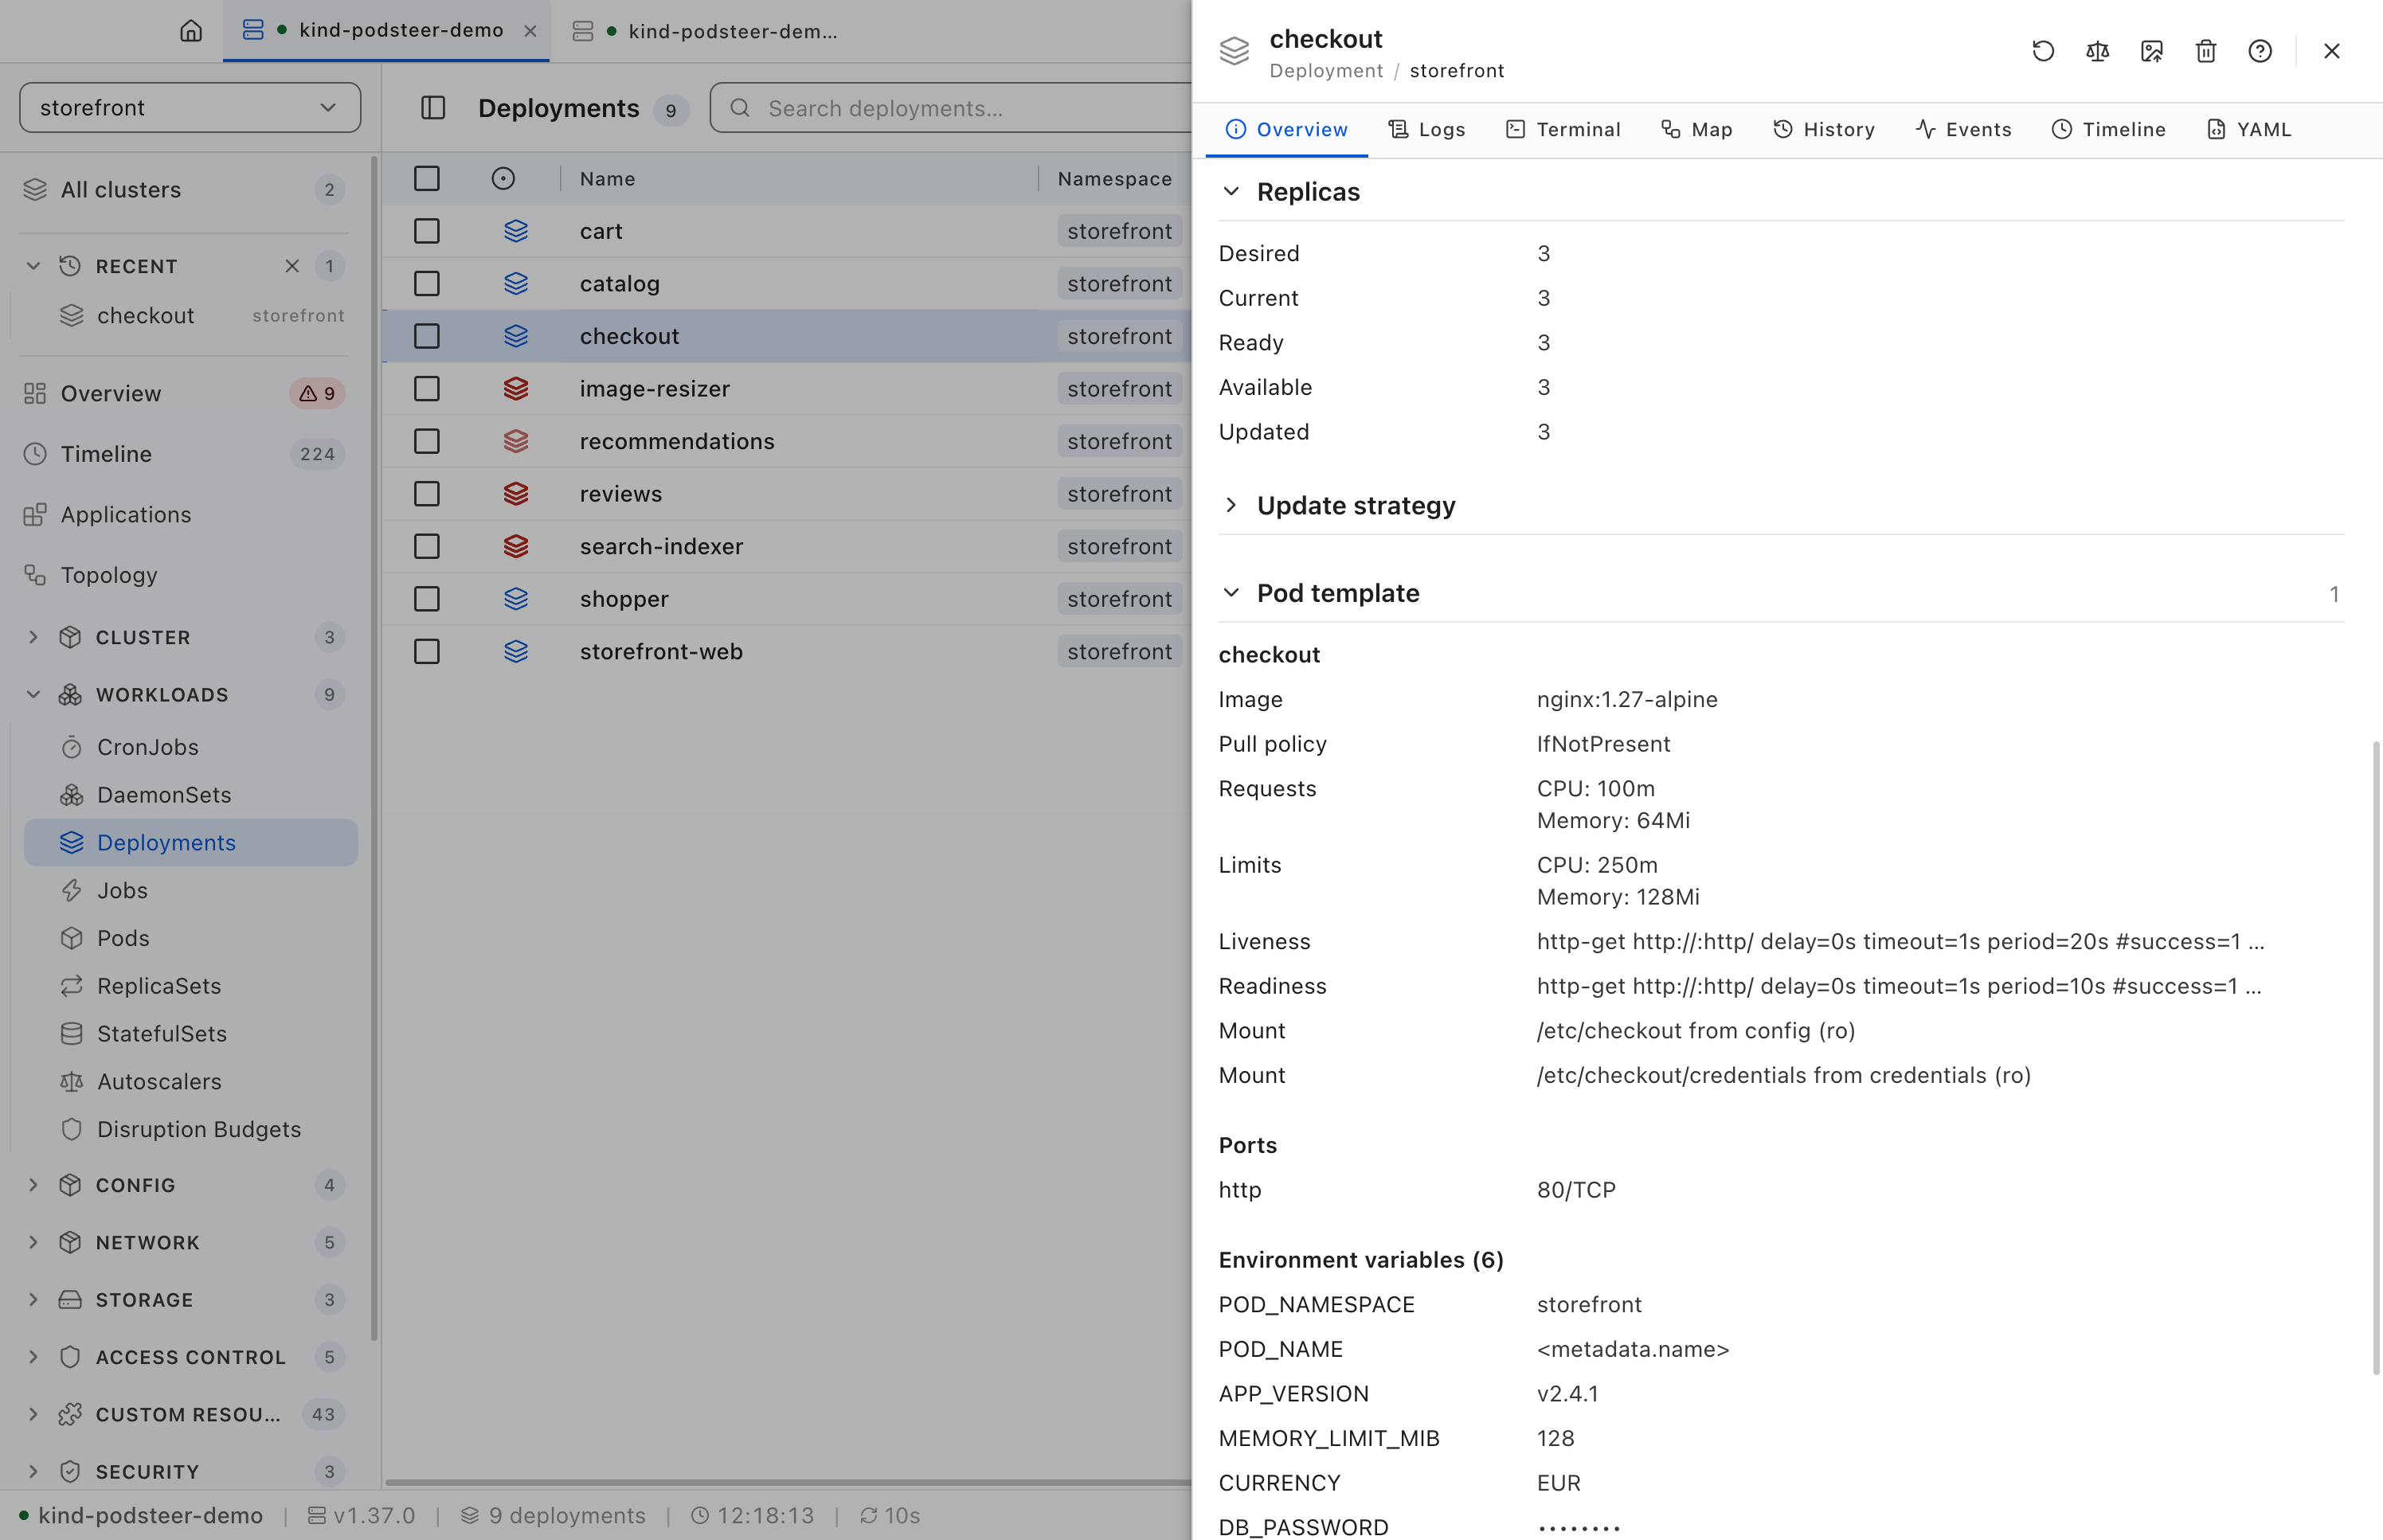Screen dimensions: 2383x1540
Task: Check the reviews row checkbox
Action: 427,494
